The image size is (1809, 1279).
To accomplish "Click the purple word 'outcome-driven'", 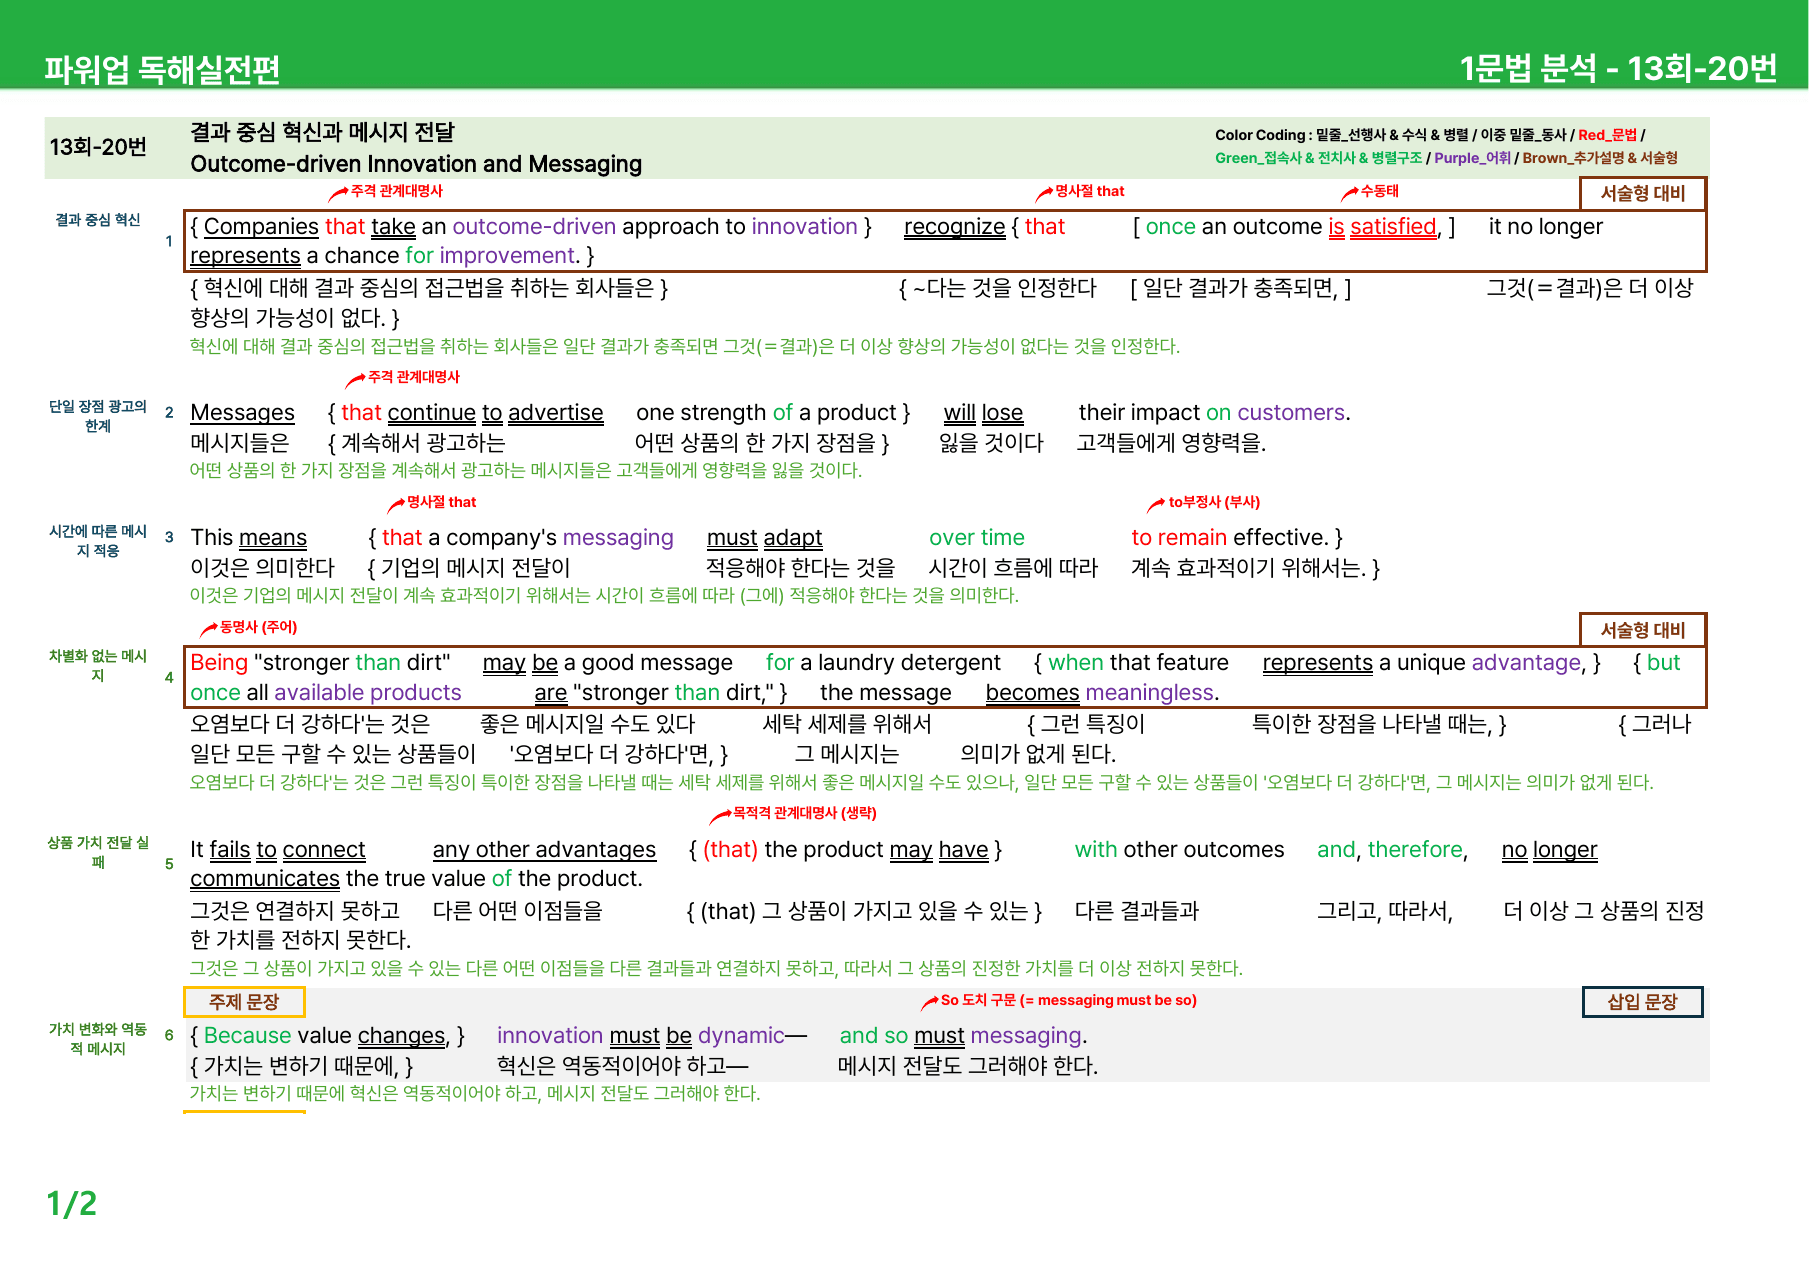I will coord(534,227).
